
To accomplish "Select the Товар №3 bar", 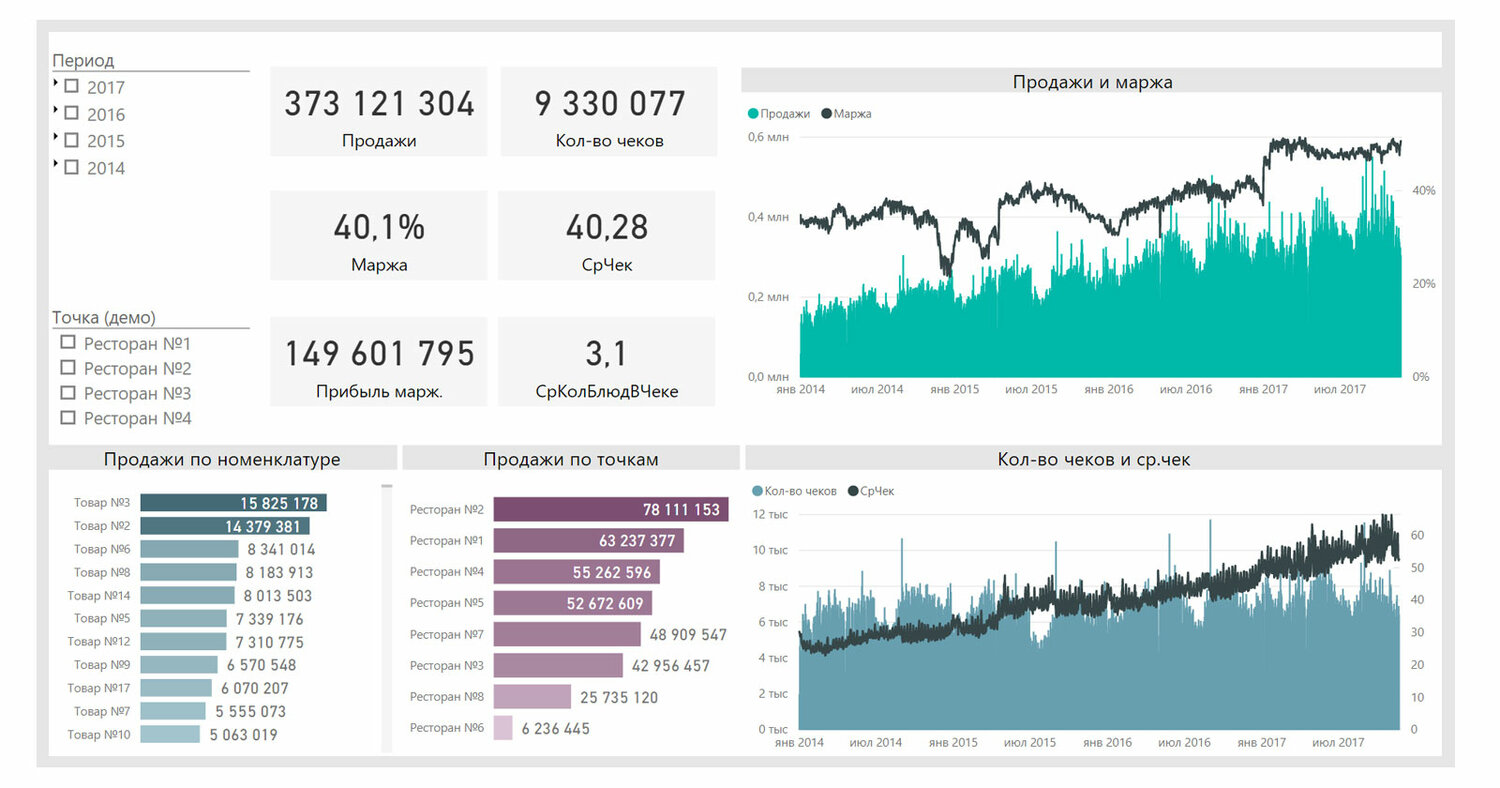I will pyautogui.click(x=233, y=503).
